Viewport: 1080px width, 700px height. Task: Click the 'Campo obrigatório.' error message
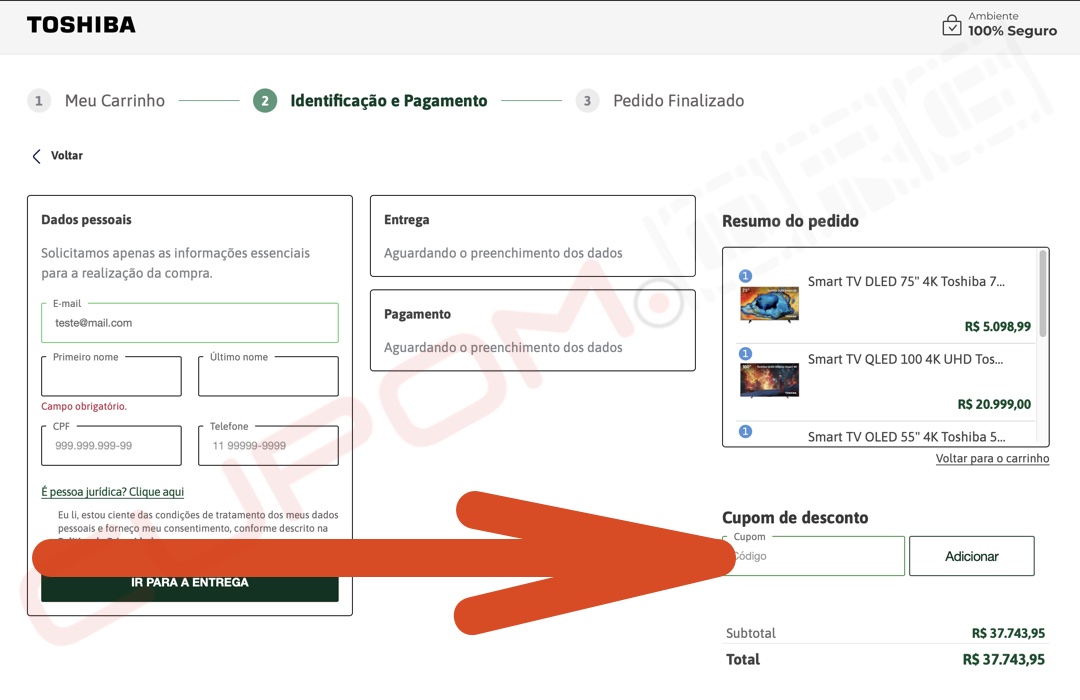click(x=84, y=406)
